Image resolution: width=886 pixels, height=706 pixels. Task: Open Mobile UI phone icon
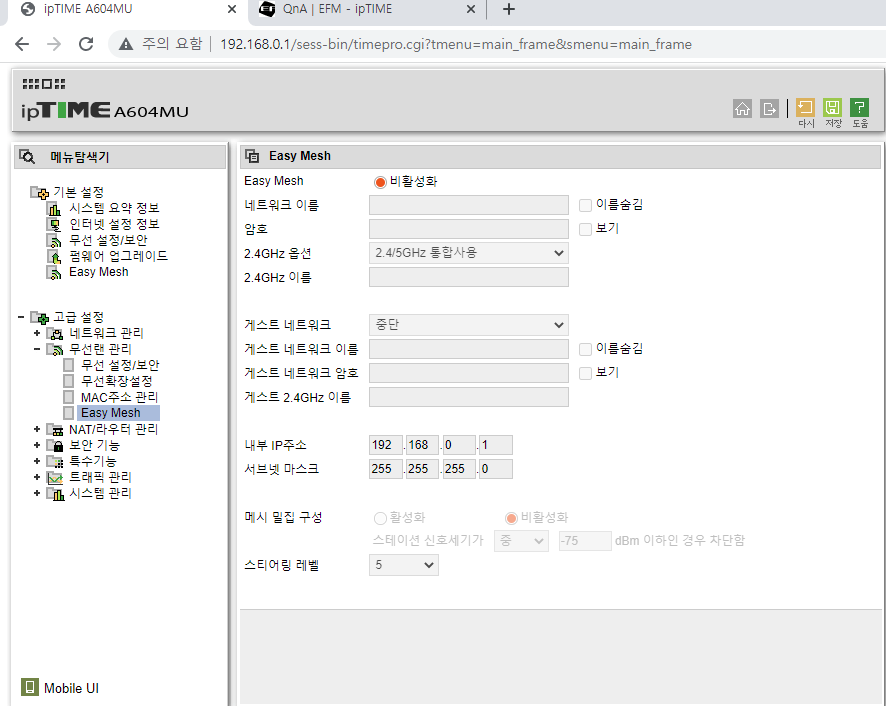coord(29,687)
